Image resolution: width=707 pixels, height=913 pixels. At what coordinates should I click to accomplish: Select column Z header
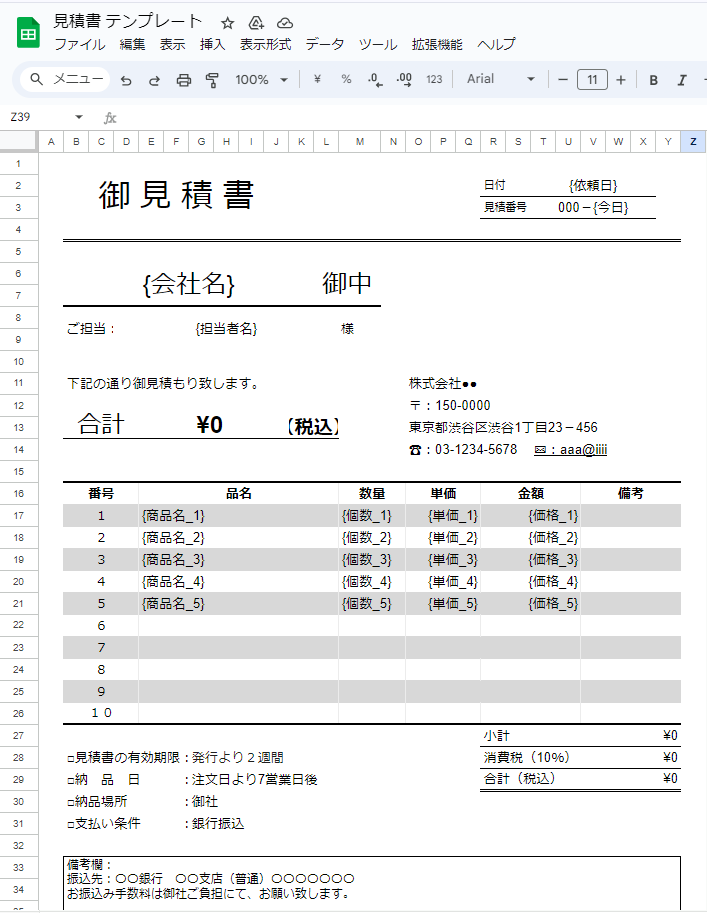pos(693,141)
